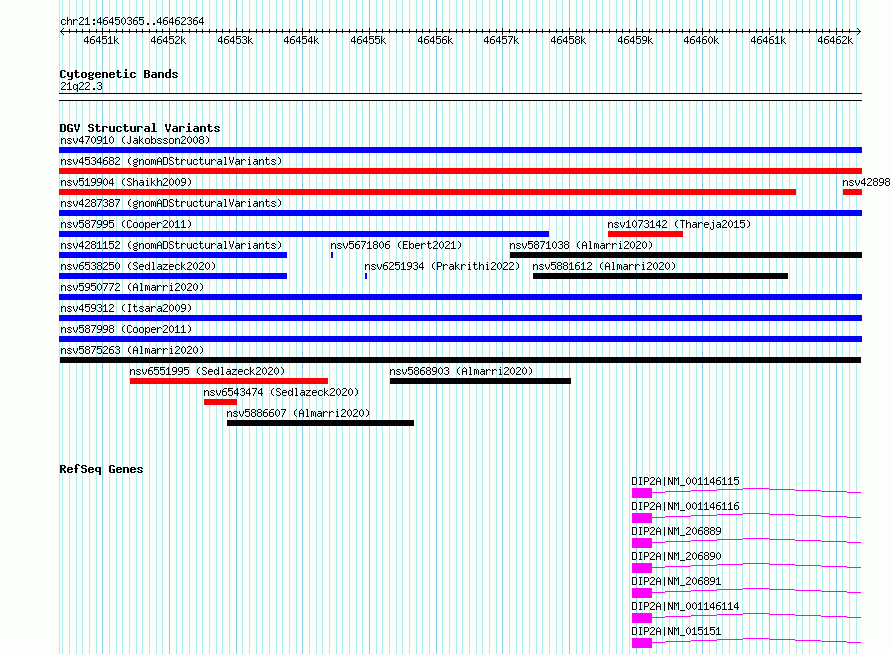The width and height of the screenshot is (890, 654).
Task: Click the 46462k ruler position label
Action: 835,40
